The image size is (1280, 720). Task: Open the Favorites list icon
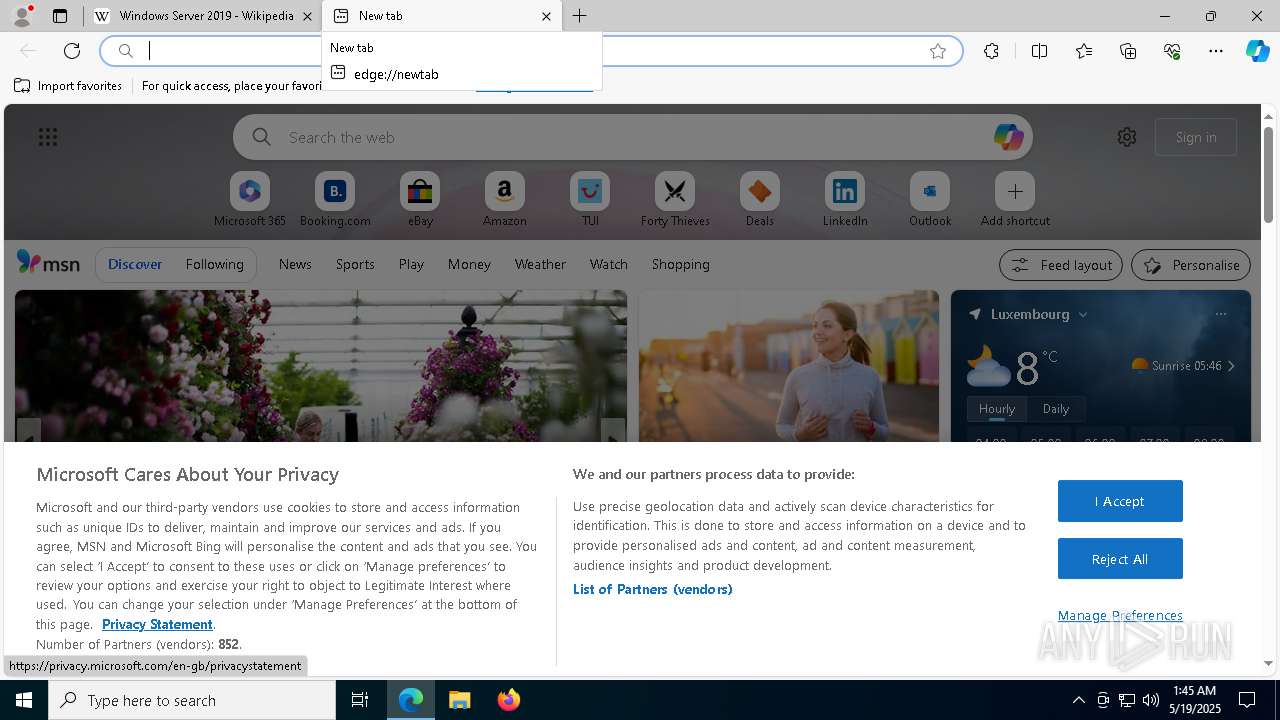click(1084, 51)
